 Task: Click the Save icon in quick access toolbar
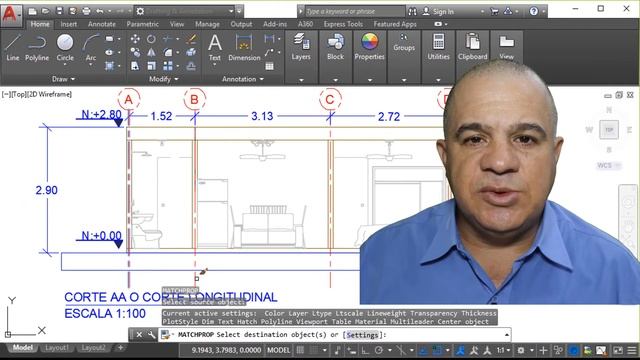(x=59, y=11)
